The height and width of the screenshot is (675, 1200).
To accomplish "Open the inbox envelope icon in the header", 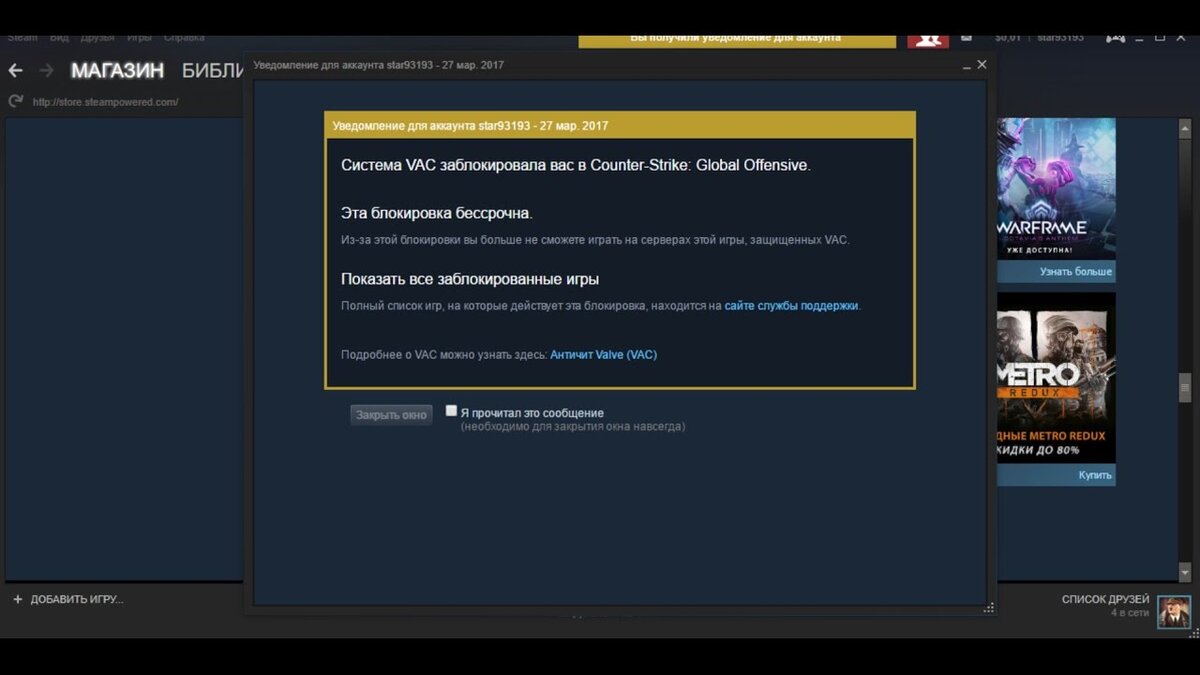I will (x=966, y=37).
